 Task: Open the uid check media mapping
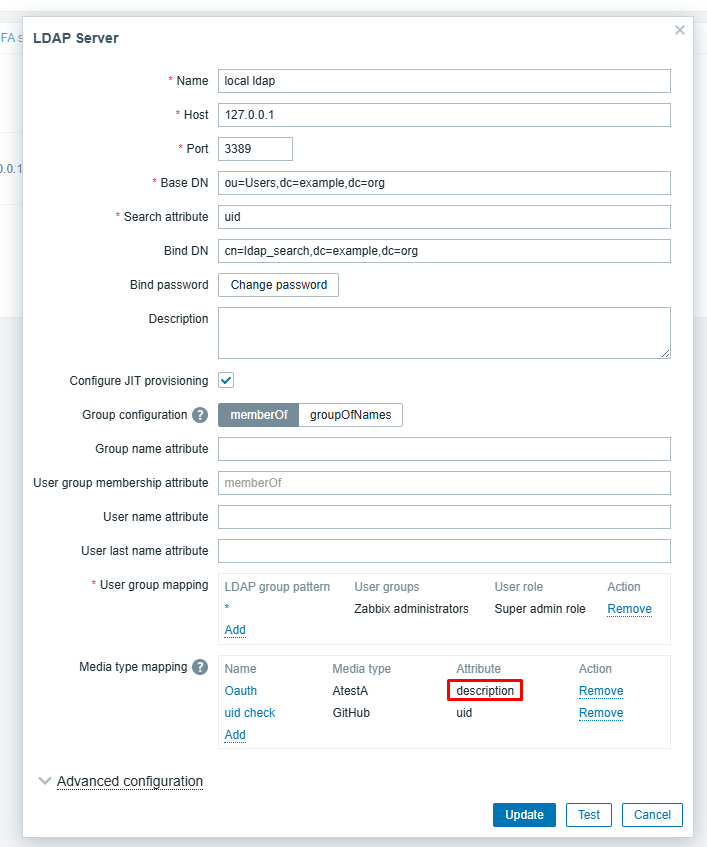click(250, 713)
